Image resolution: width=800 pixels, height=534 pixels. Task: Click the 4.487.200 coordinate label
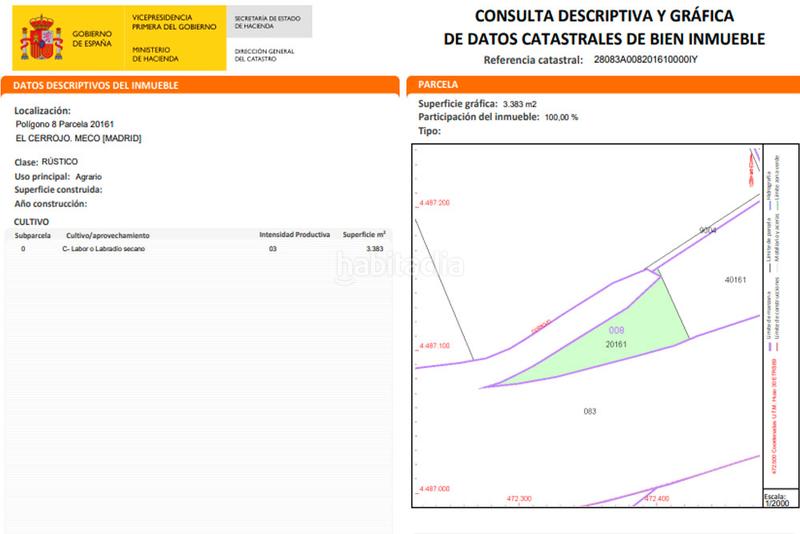(433, 203)
